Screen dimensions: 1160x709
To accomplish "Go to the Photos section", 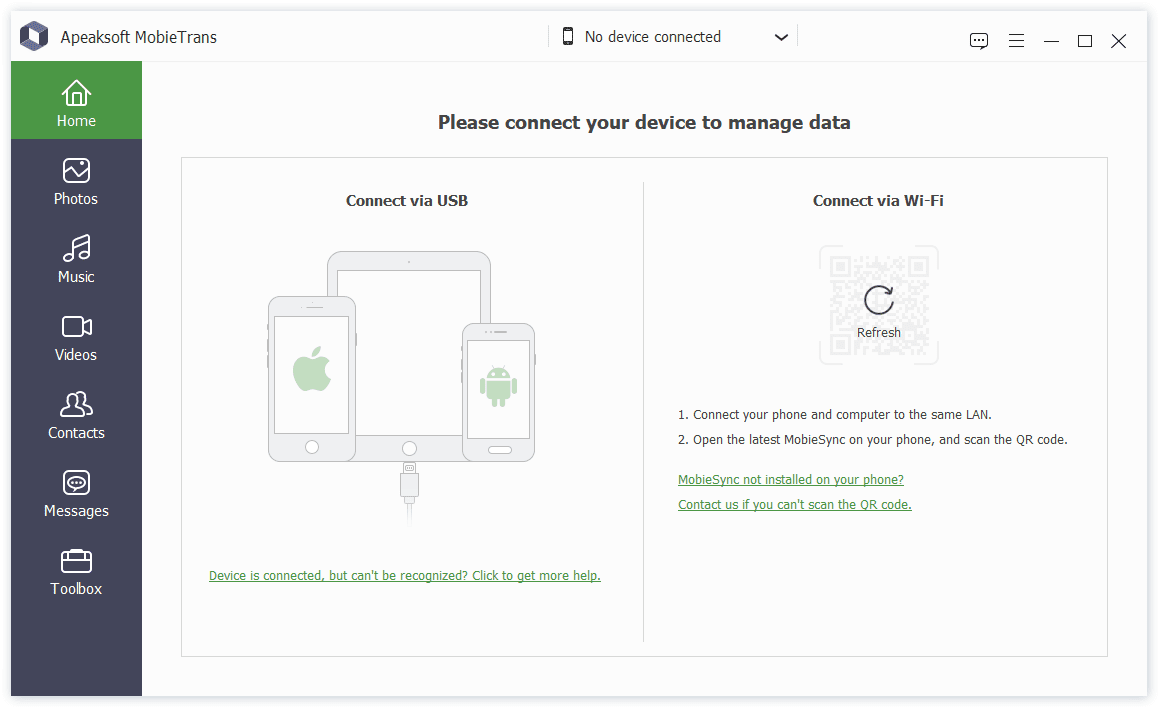I will tap(76, 182).
